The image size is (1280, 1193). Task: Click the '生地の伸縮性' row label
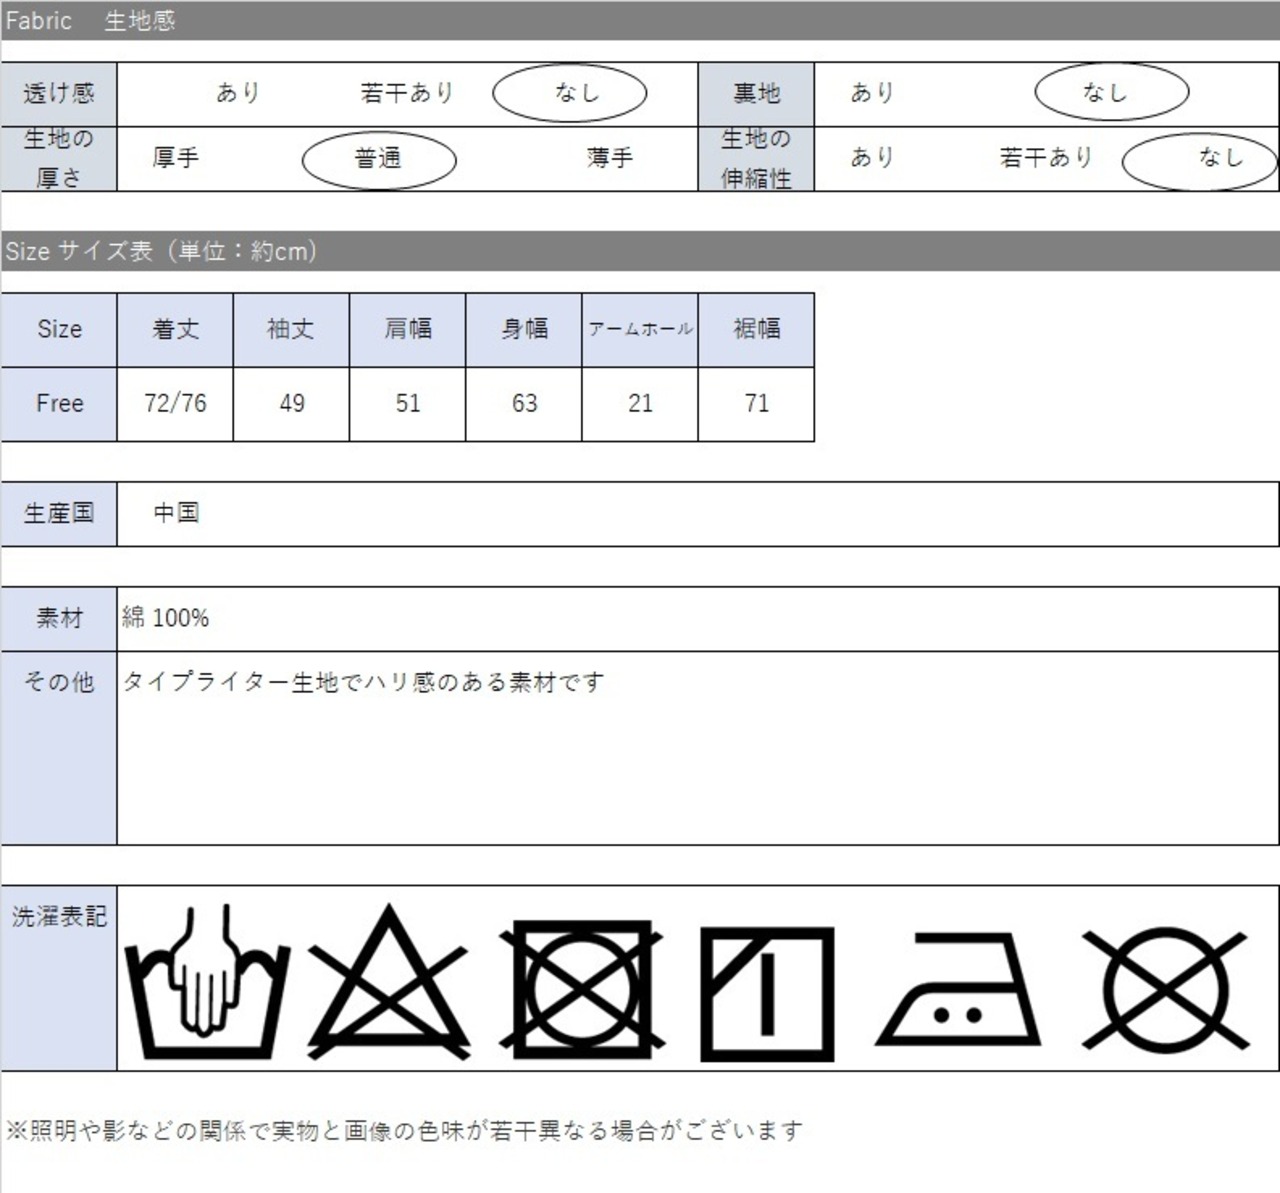756,158
